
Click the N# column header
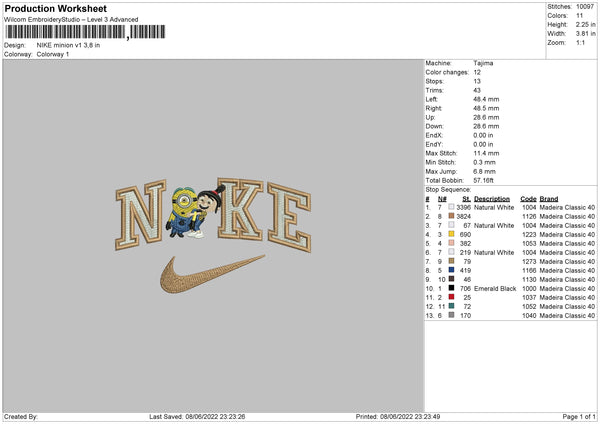coord(442,199)
